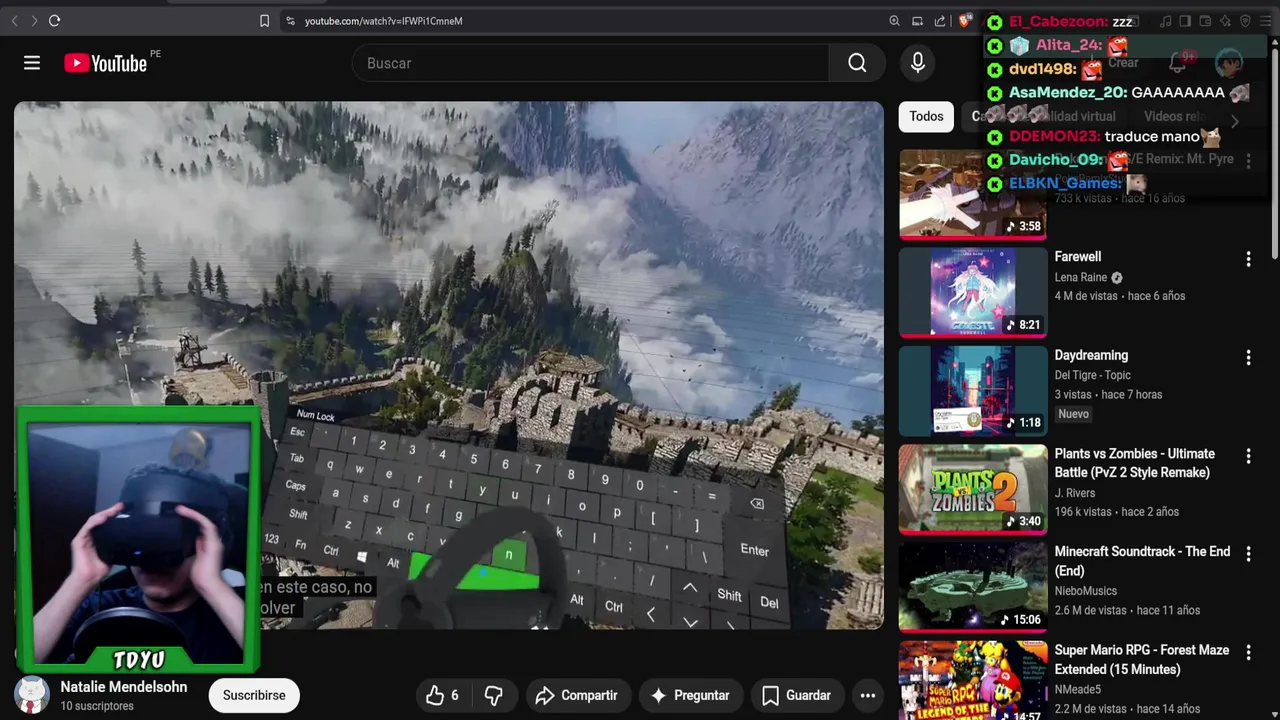This screenshot has width=1280, height=720.
Task: Click the Super Mario RPG thumbnail
Action: pyautogui.click(x=973, y=681)
